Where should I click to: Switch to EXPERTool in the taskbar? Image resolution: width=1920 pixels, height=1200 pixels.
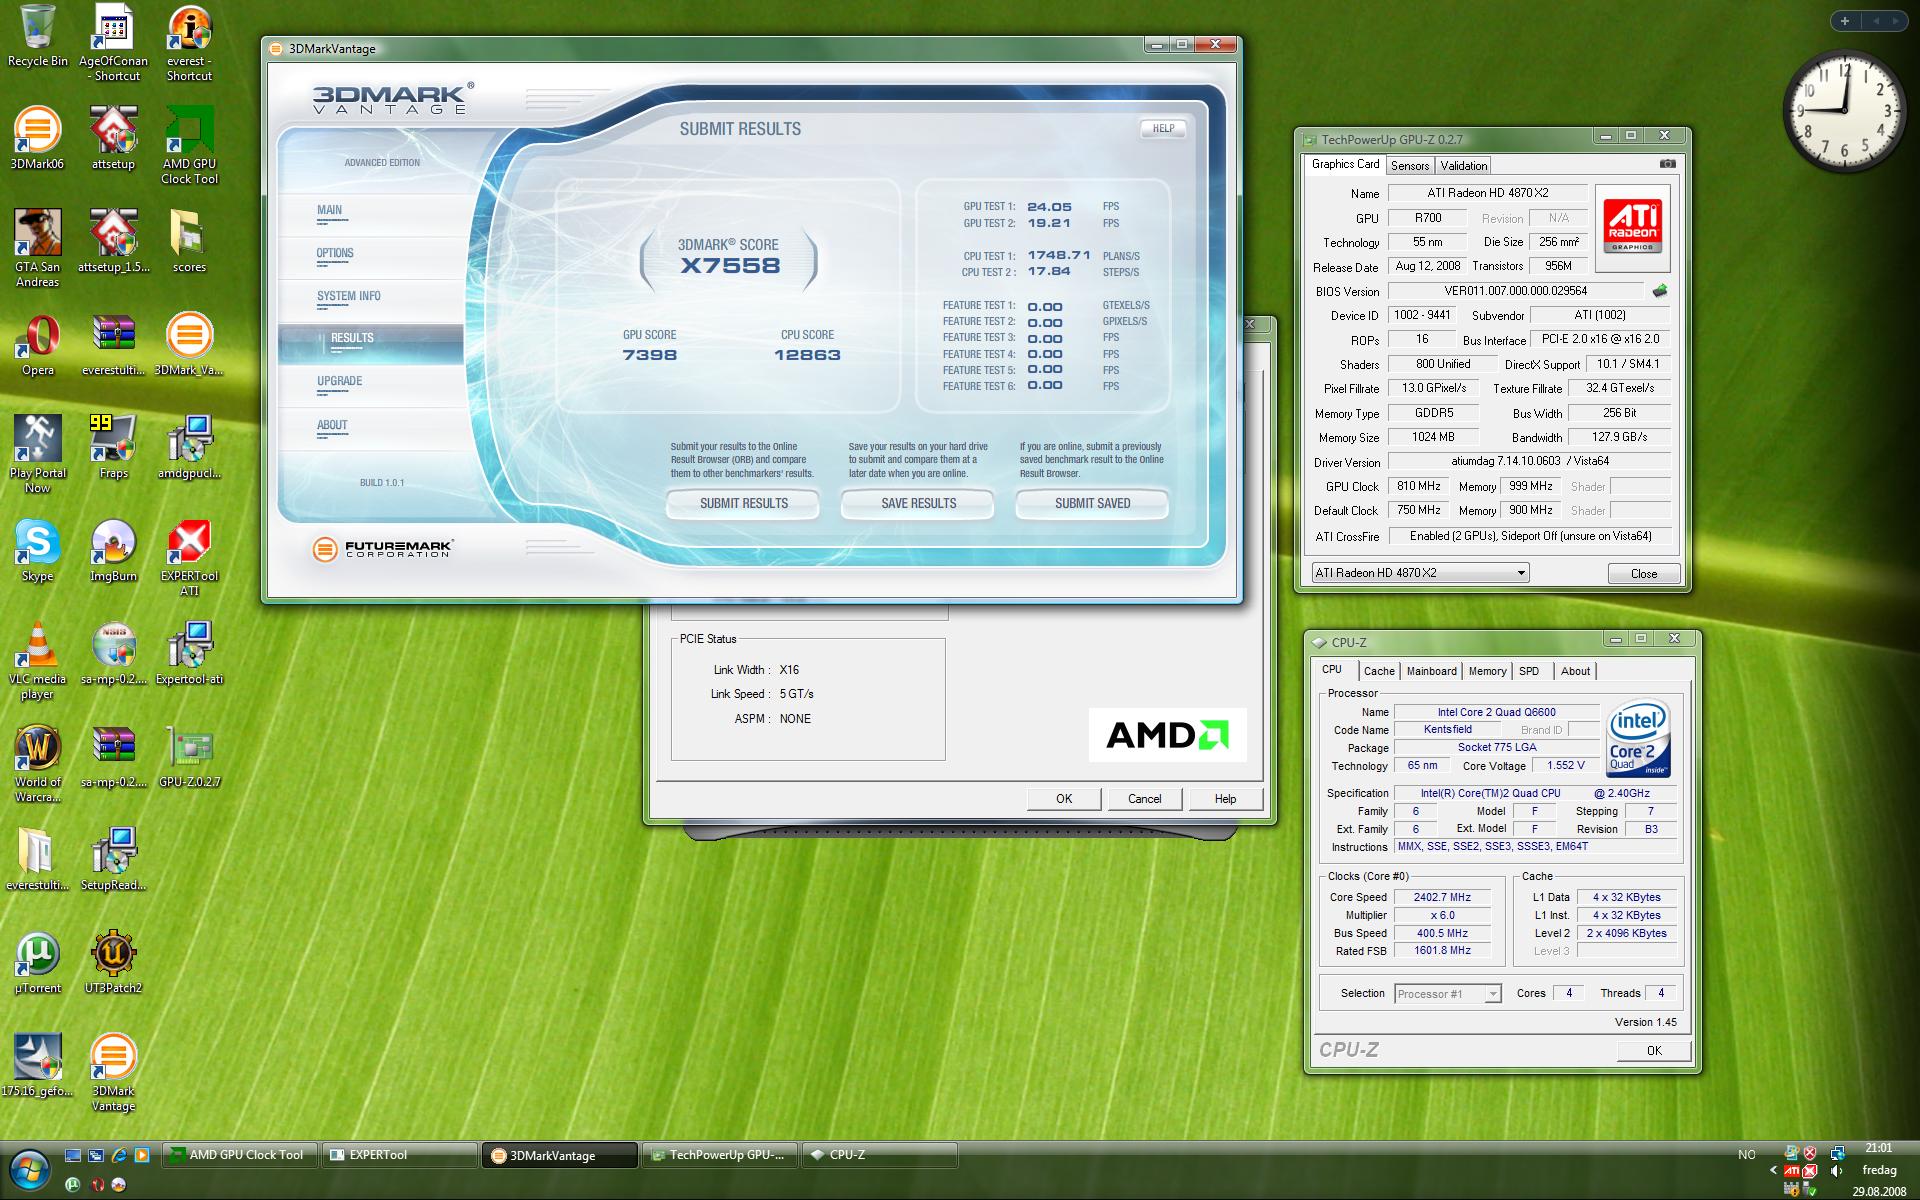[x=398, y=1155]
